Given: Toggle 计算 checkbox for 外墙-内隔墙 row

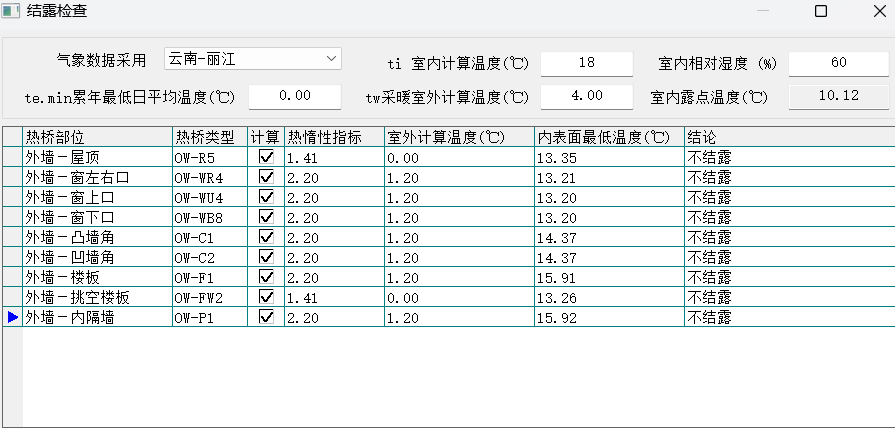Looking at the screenshot, I should click(266, 317).
